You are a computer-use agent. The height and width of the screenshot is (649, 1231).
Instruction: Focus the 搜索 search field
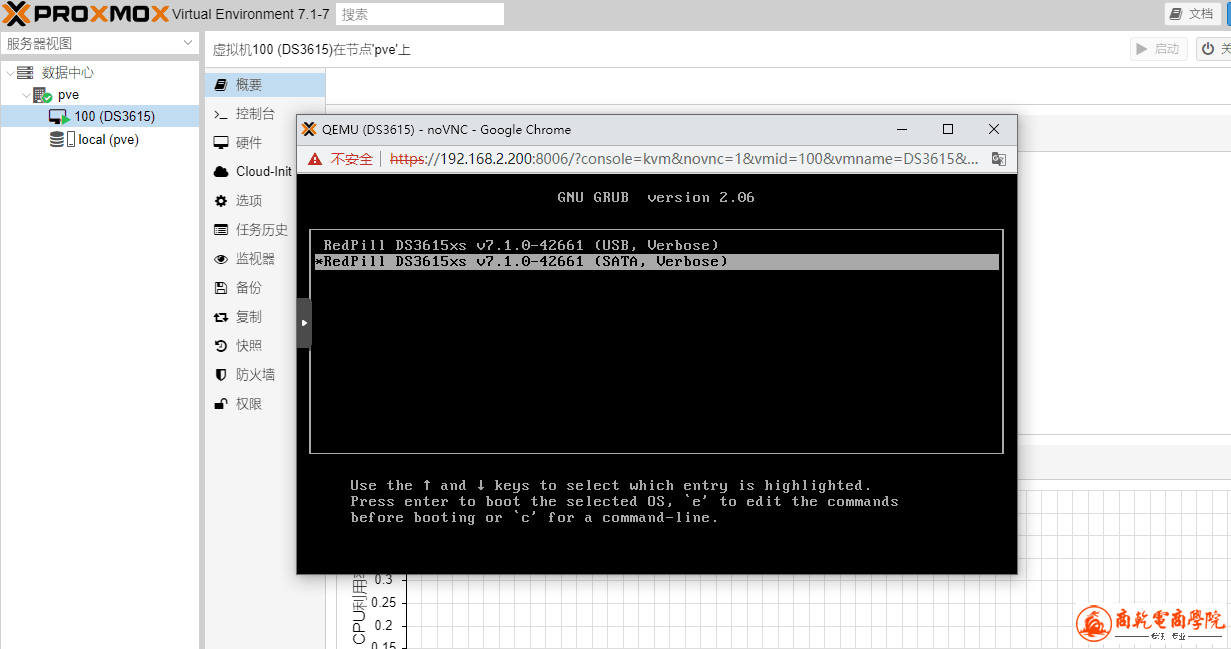click(x=420, y=14)
